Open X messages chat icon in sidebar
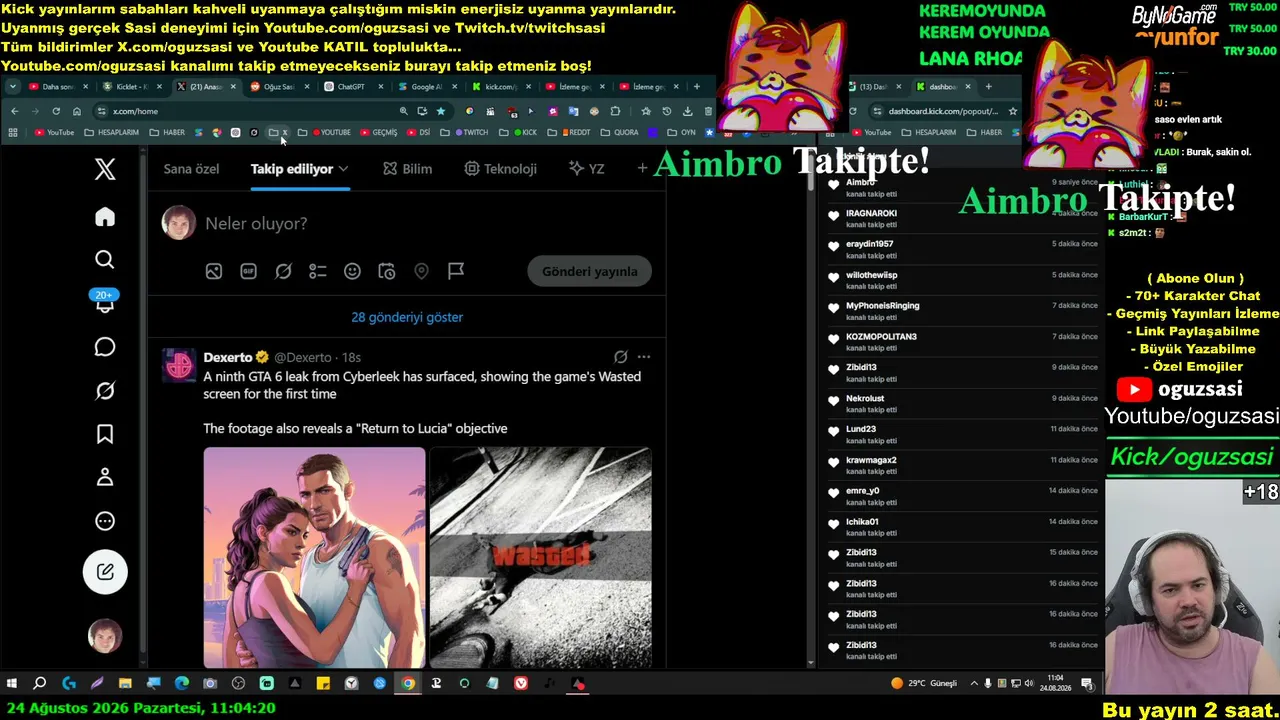 tap(105, 347)
